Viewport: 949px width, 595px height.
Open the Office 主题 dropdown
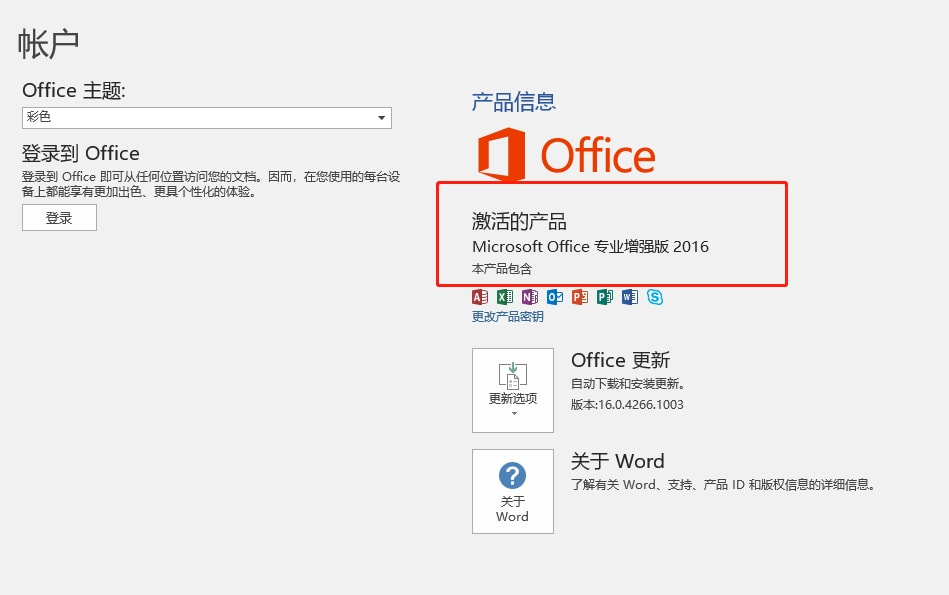point(207,117)
